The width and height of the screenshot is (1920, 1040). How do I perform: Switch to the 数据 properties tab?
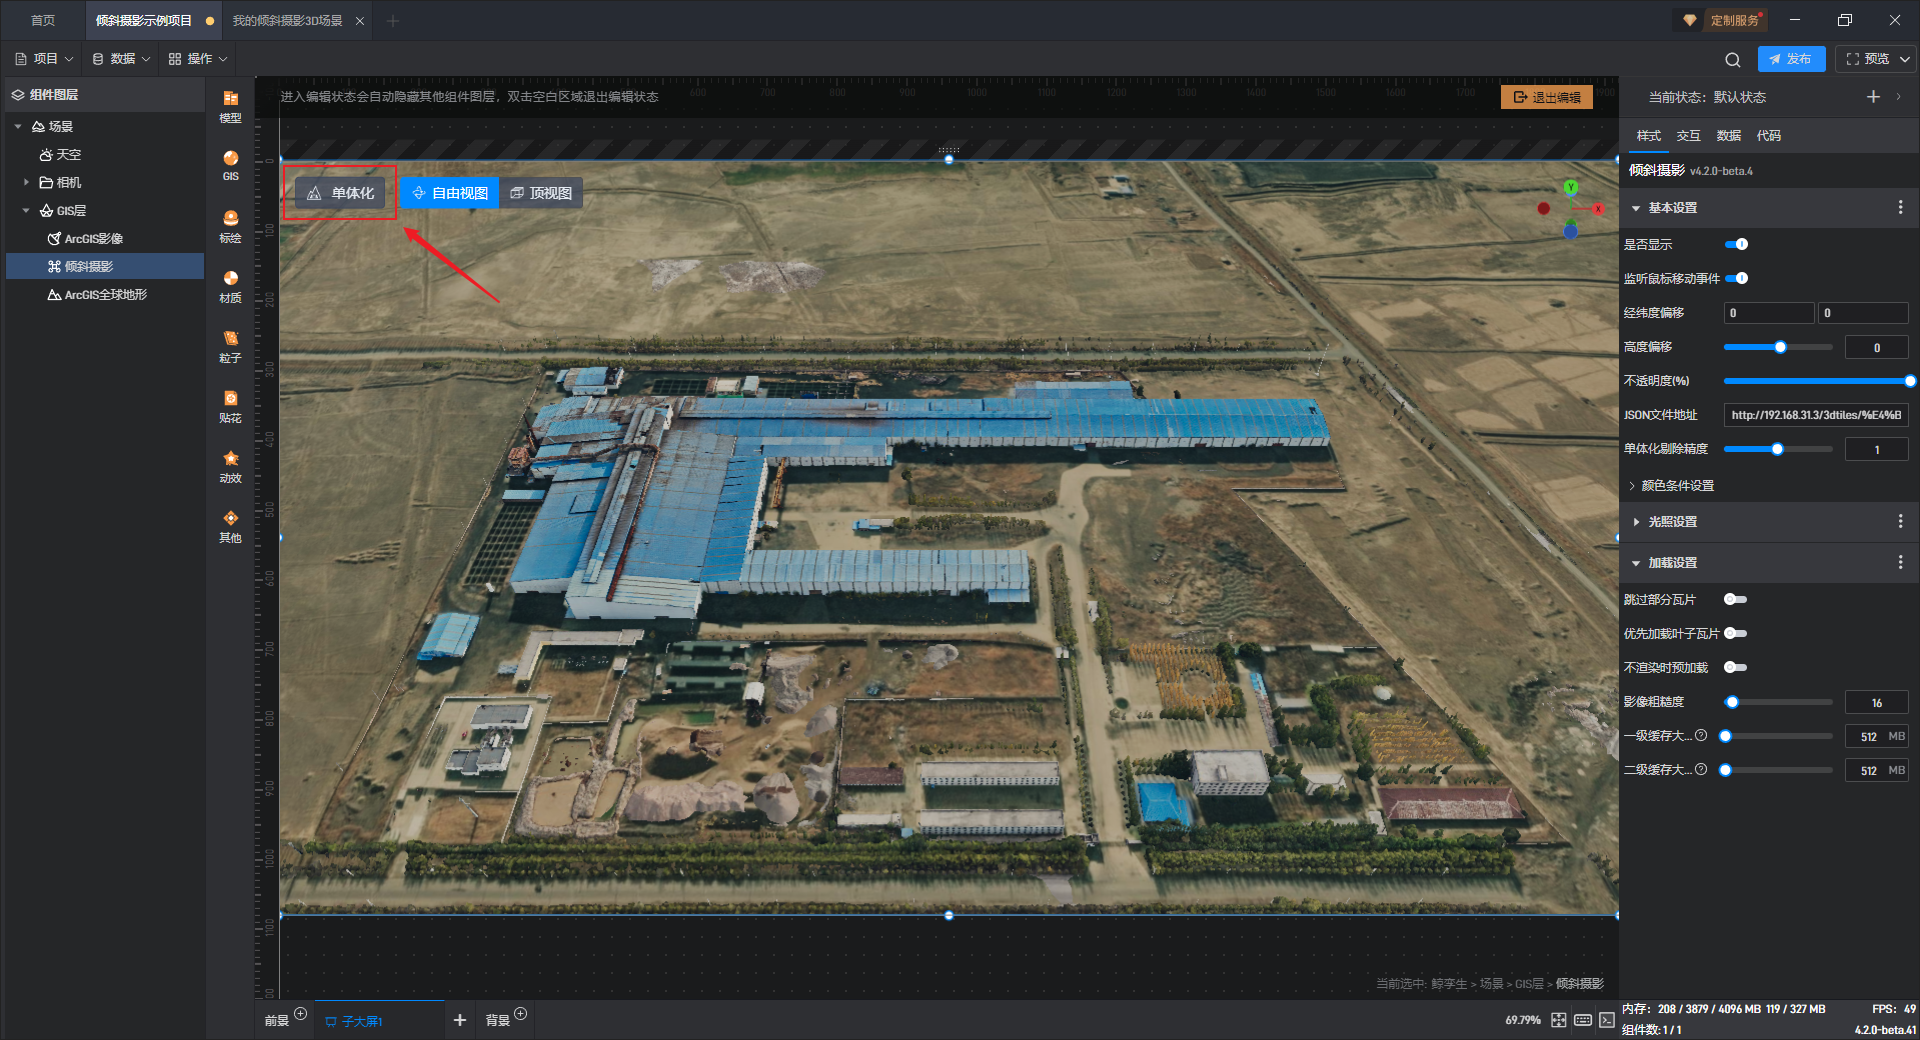tap(1728, 136)
